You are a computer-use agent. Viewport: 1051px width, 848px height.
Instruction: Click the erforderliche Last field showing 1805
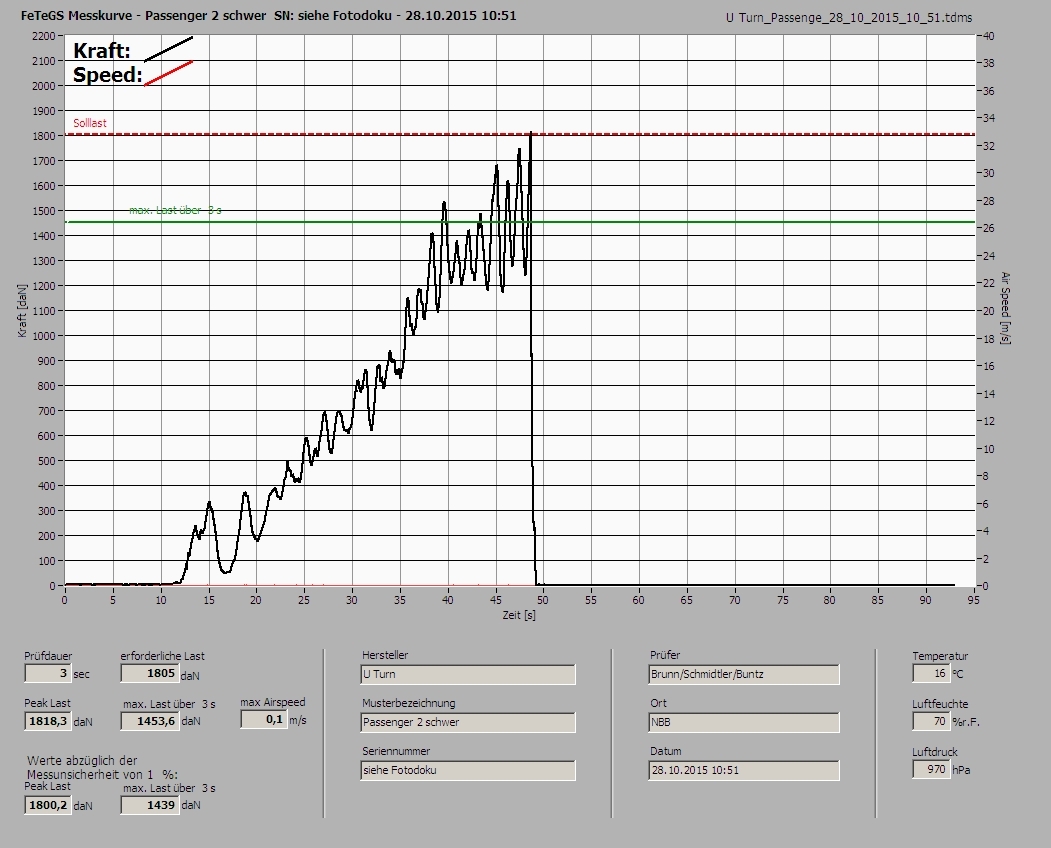point(149,673)
